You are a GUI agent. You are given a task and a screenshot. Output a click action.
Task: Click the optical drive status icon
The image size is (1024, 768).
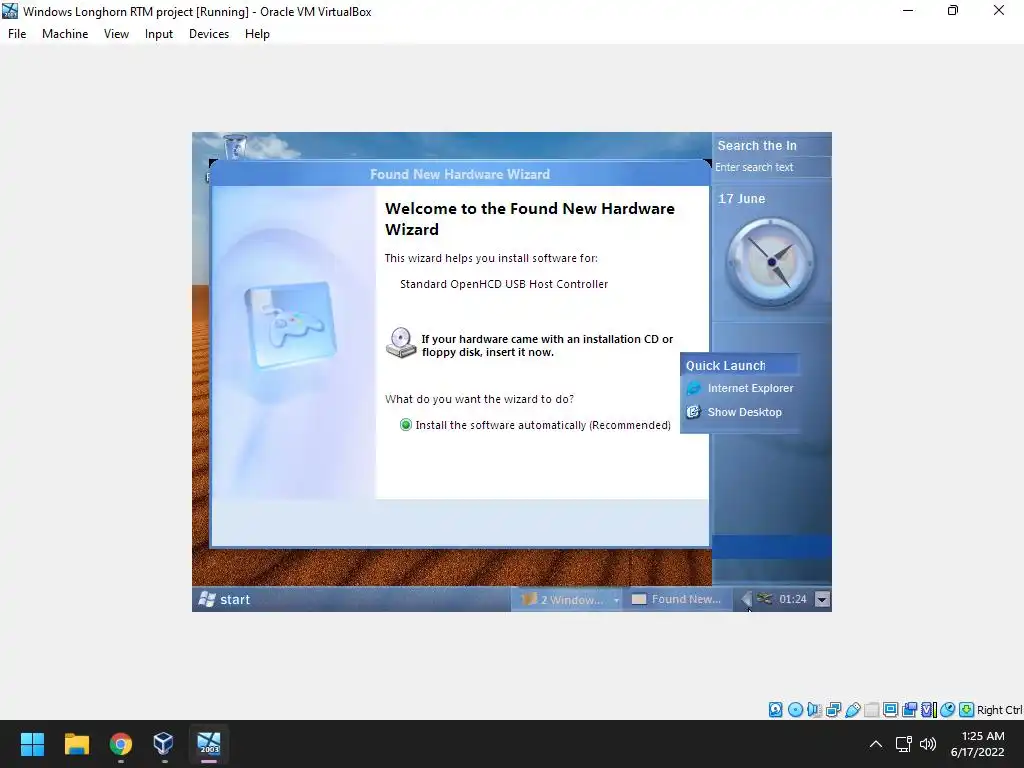pyautogui.click(x=795, y=710)
